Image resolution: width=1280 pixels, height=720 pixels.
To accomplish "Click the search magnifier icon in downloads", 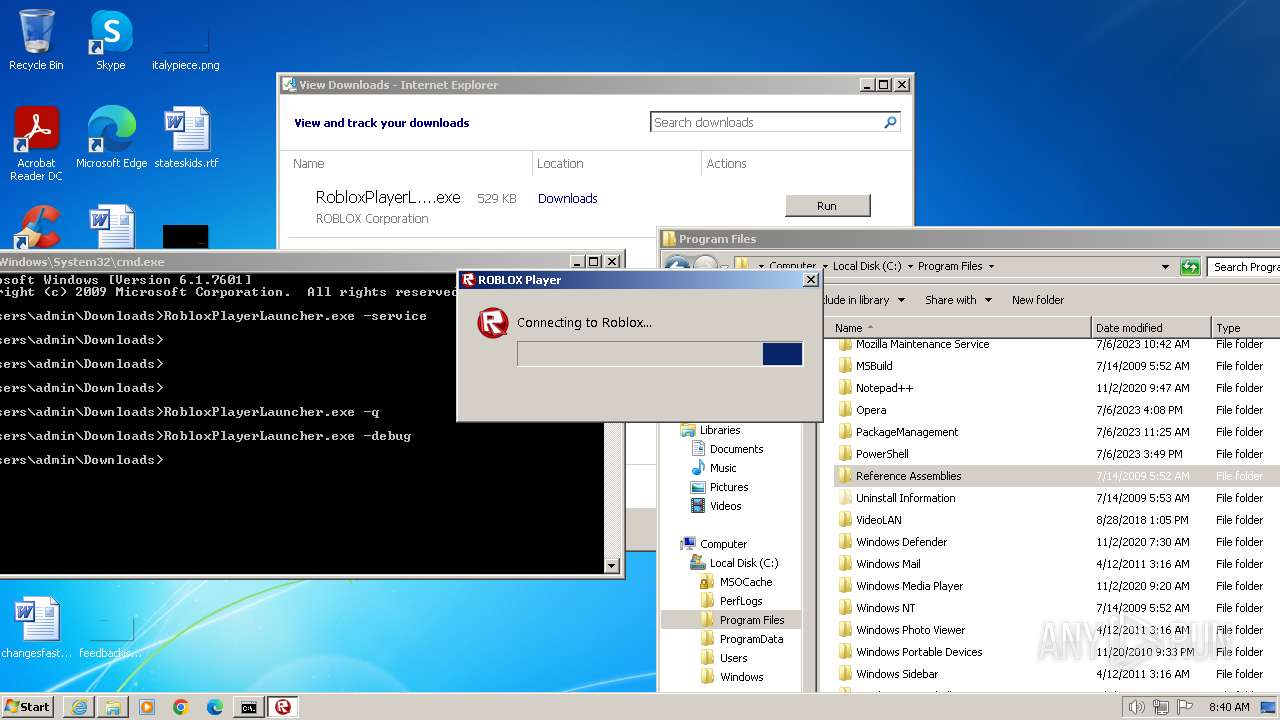I will coord(890,122).
